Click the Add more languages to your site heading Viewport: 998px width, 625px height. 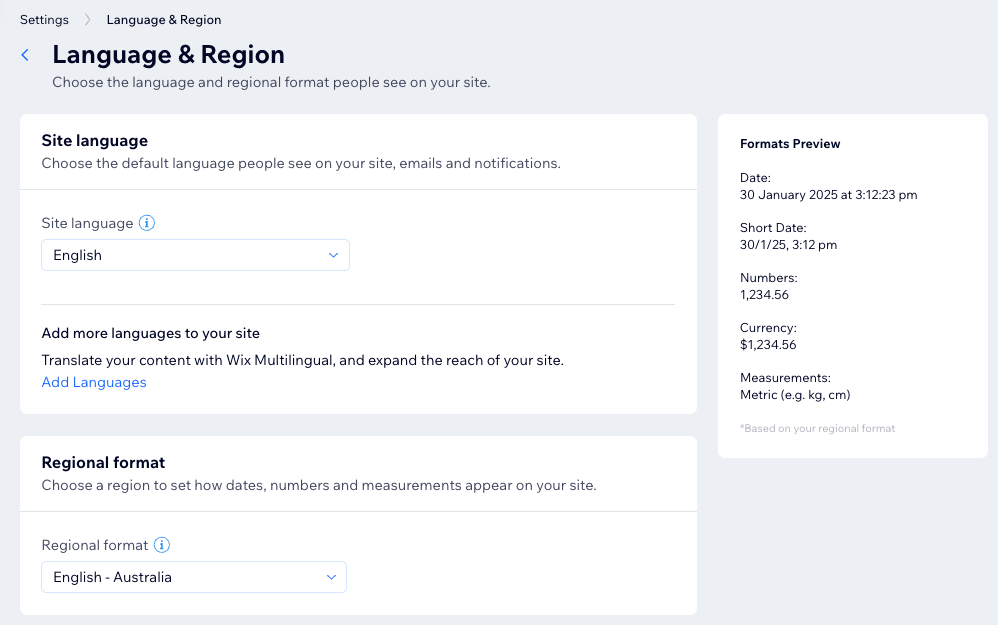(x=151, y=334)
